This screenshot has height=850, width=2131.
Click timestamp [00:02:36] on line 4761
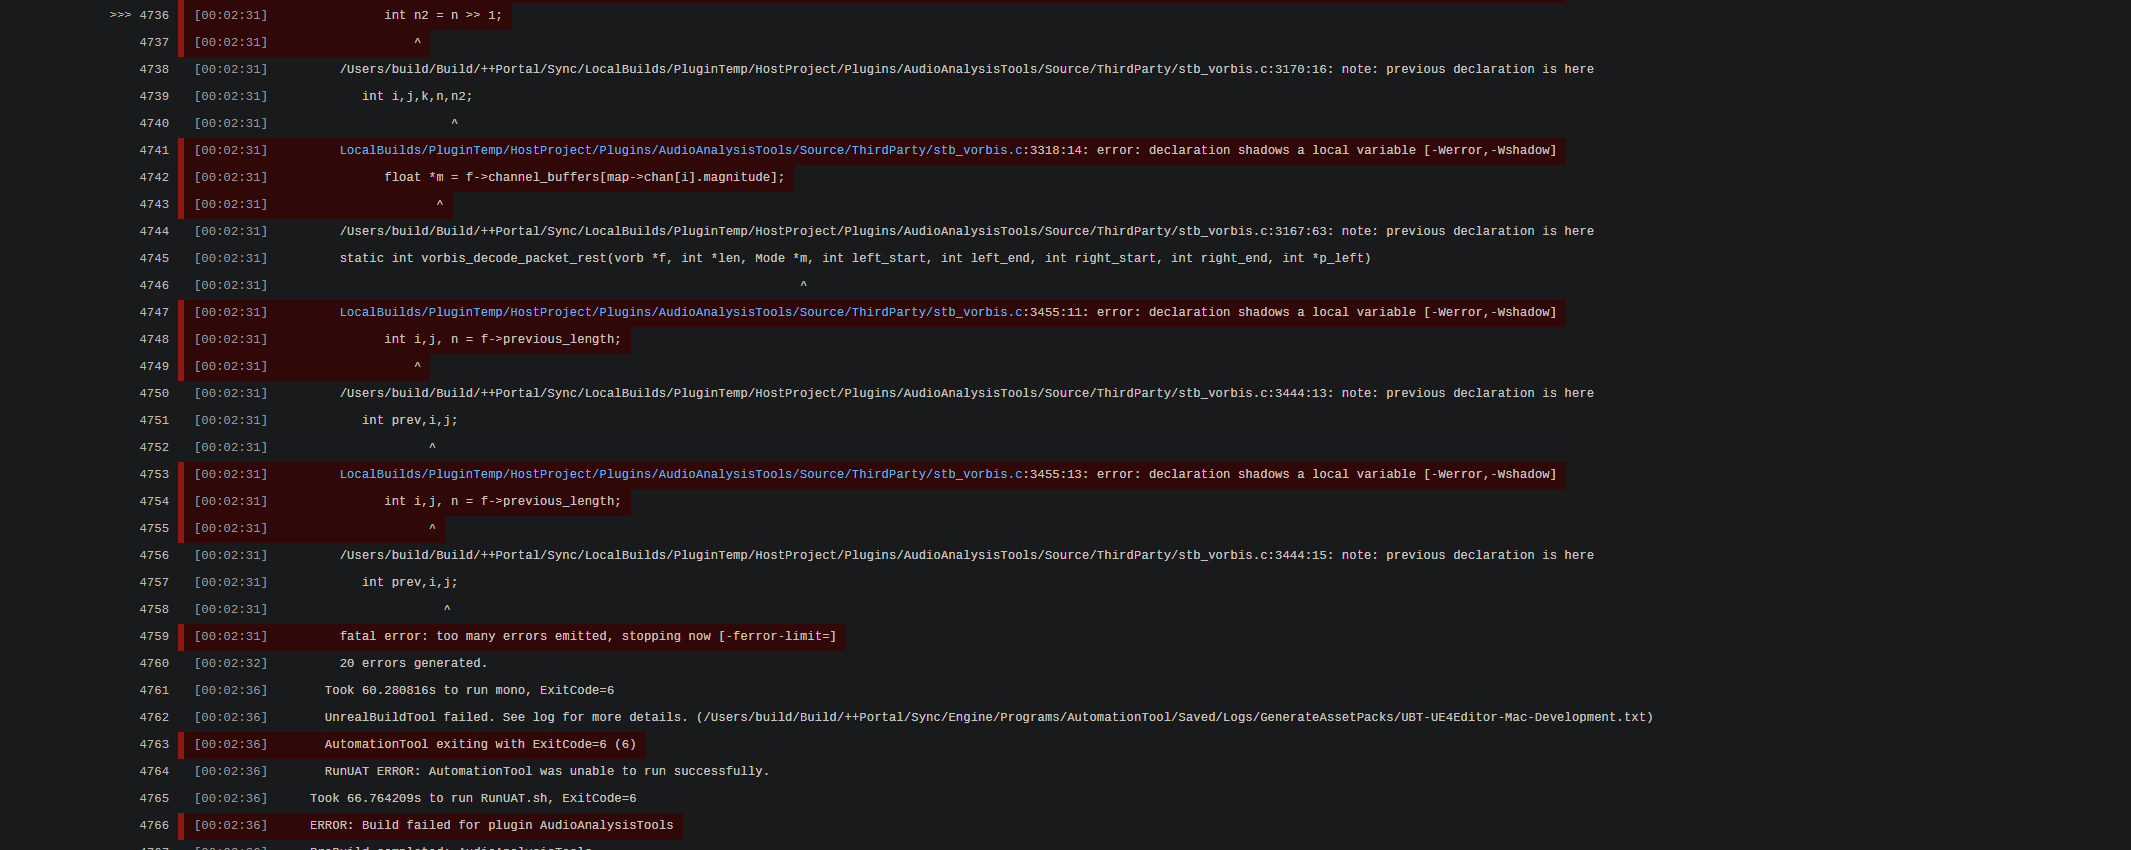point(231,690)
